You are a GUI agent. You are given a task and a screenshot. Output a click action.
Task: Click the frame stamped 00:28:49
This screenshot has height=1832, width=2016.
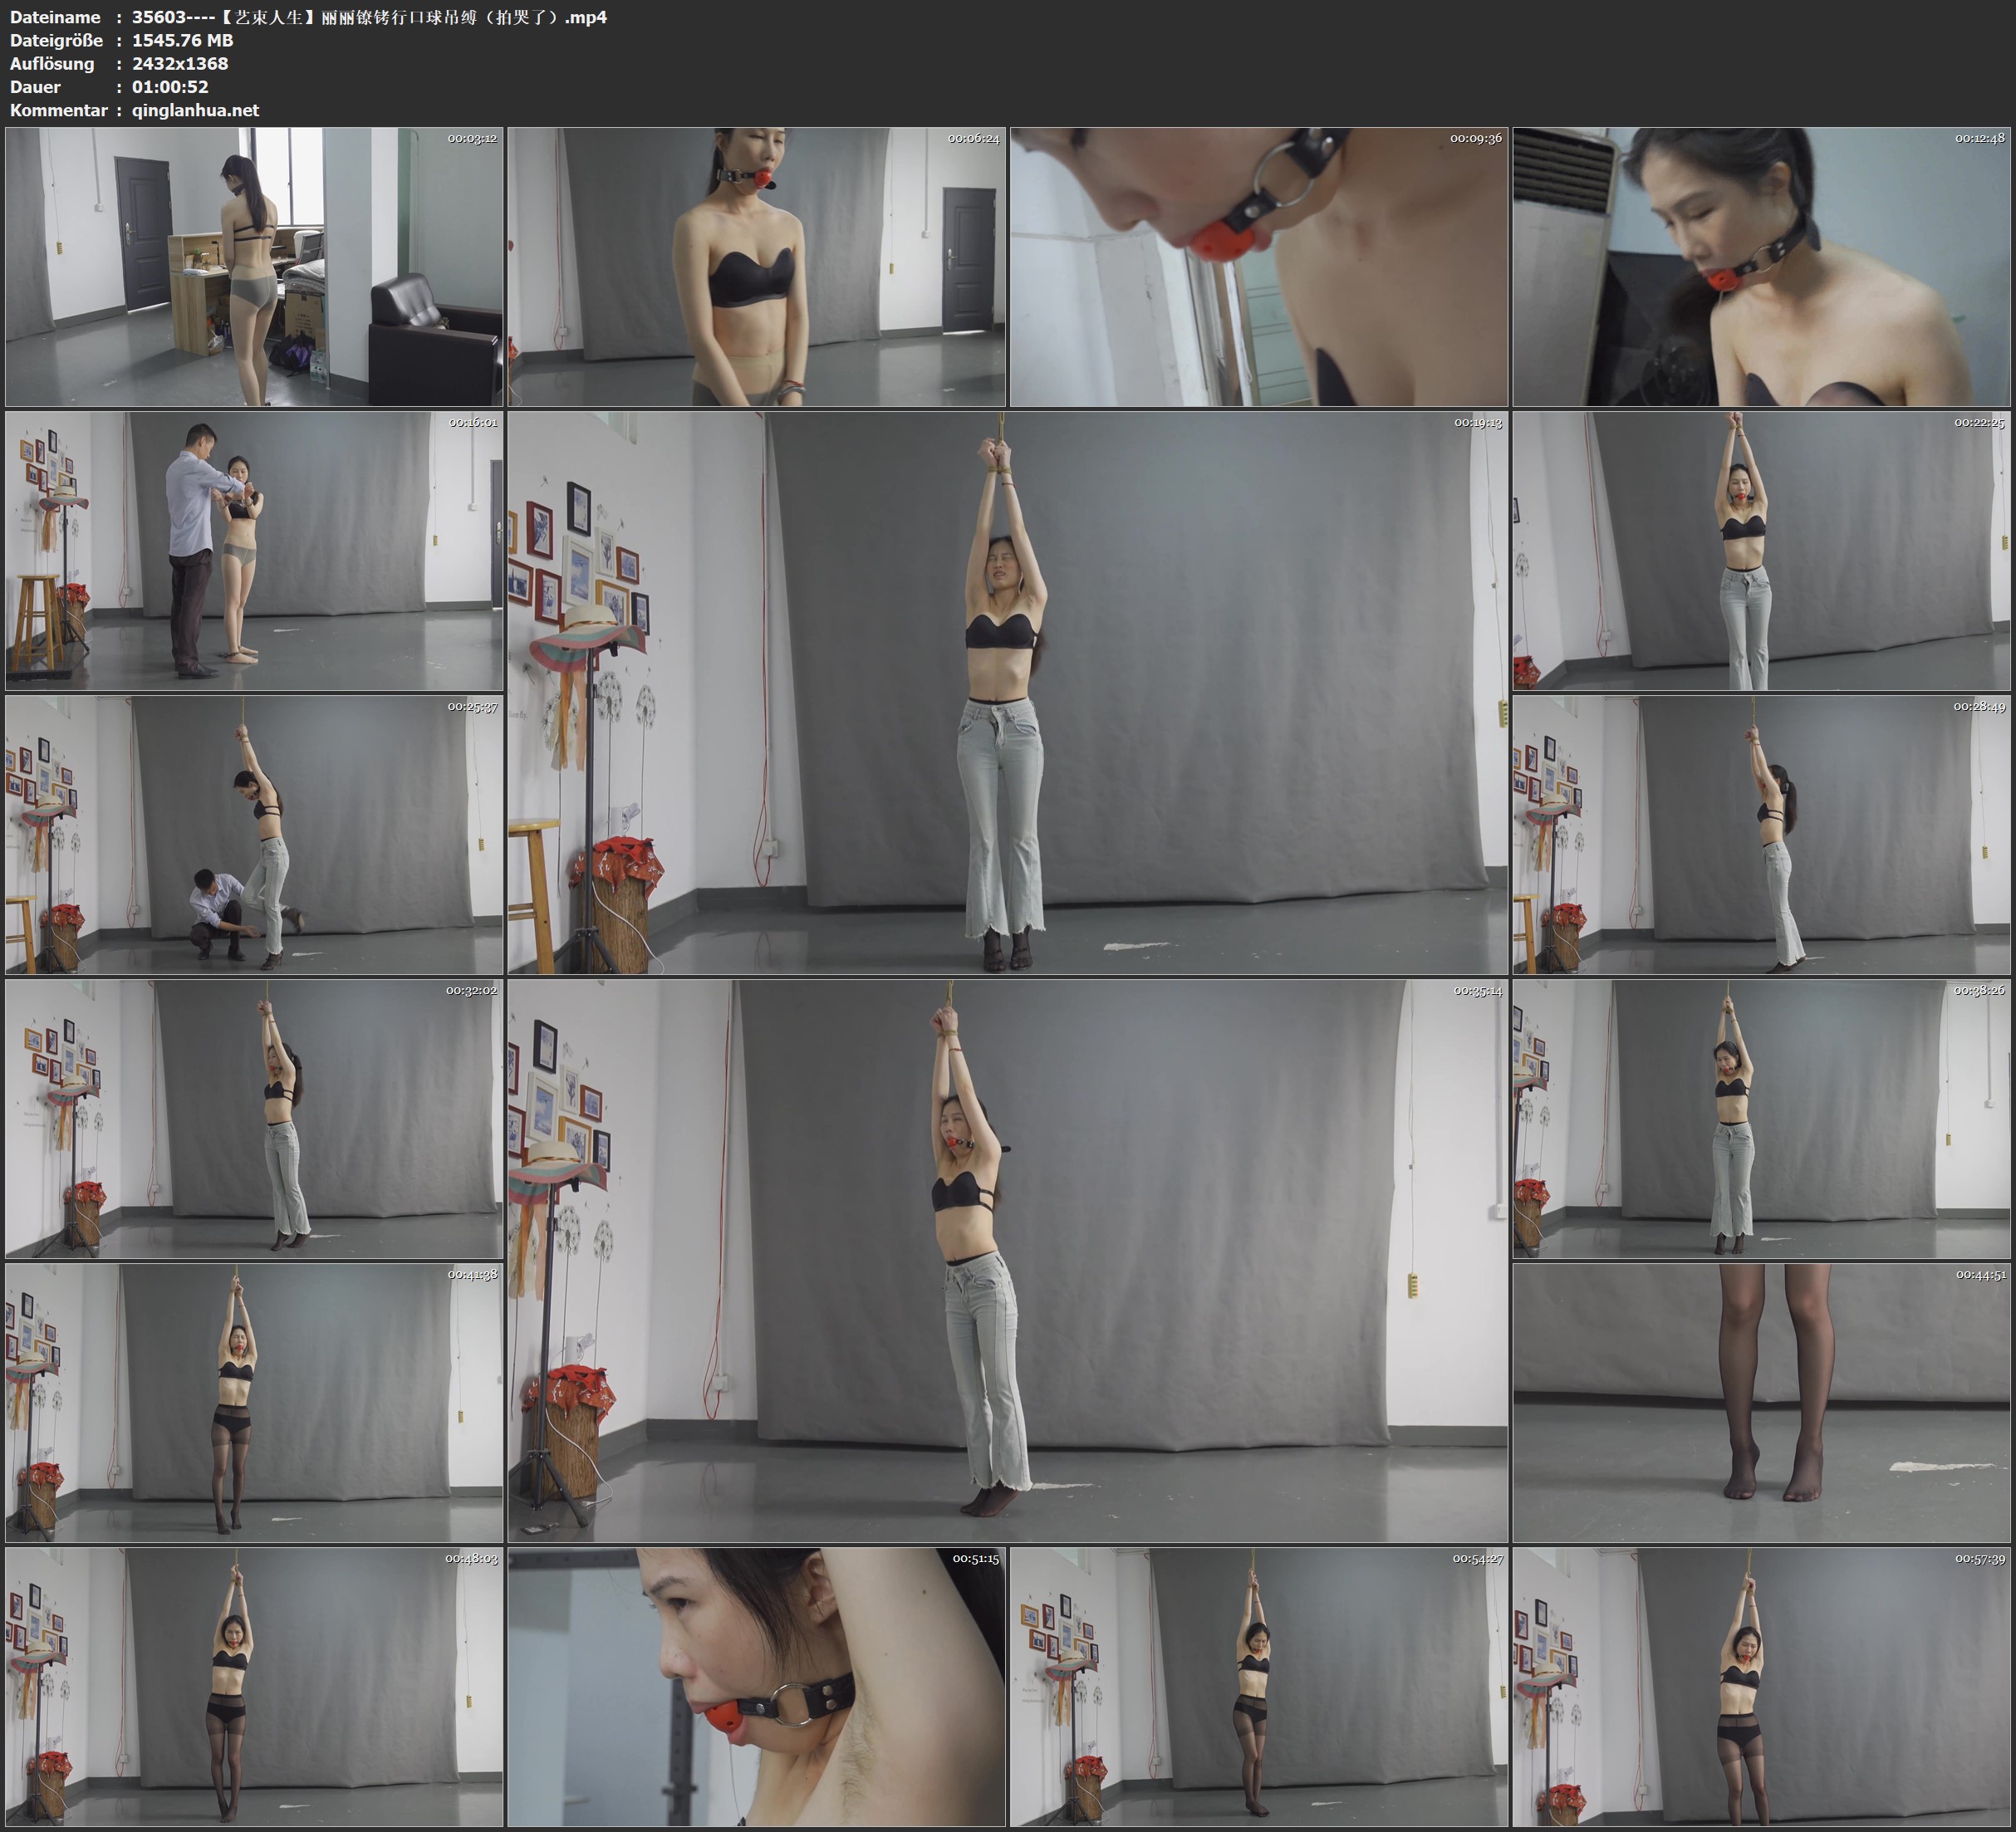click(1762, 834)
